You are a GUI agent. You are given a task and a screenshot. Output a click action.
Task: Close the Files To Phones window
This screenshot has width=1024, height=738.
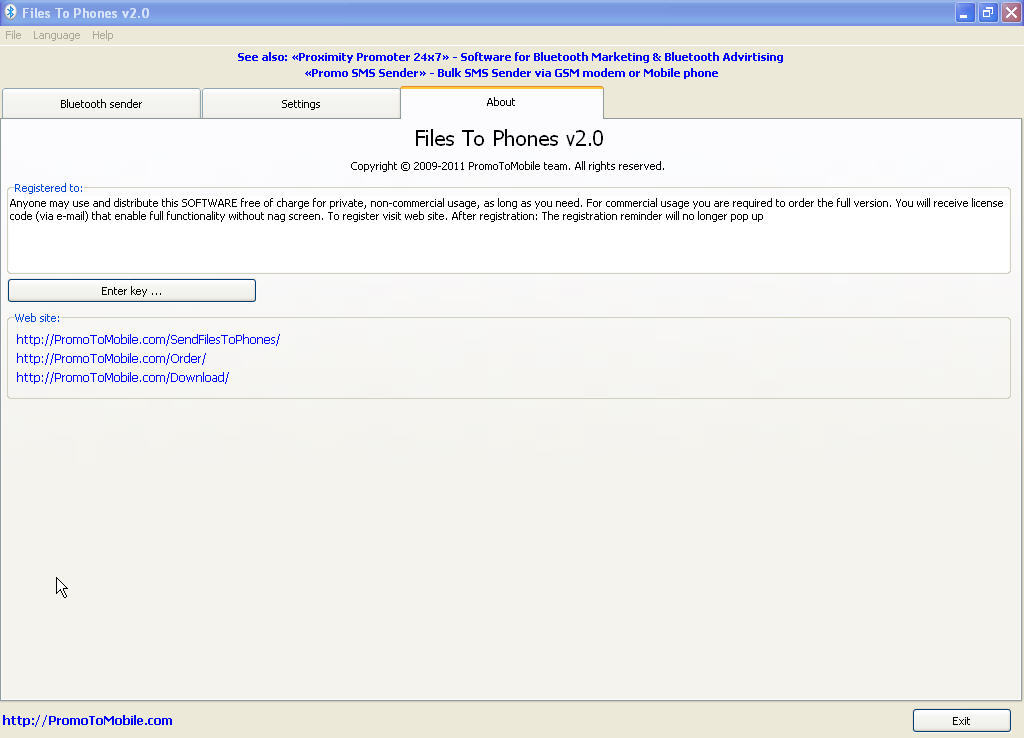tap(1011, 13)
